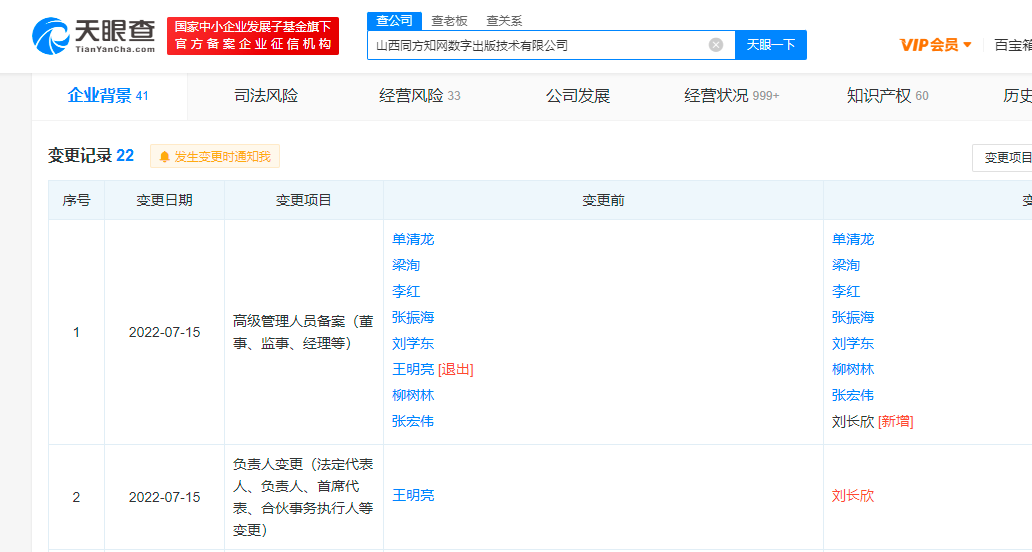The width and height of the screenshot is (1032, 552).
Task: Select the 查公司 search tab
Action: [x=394, y=21]
